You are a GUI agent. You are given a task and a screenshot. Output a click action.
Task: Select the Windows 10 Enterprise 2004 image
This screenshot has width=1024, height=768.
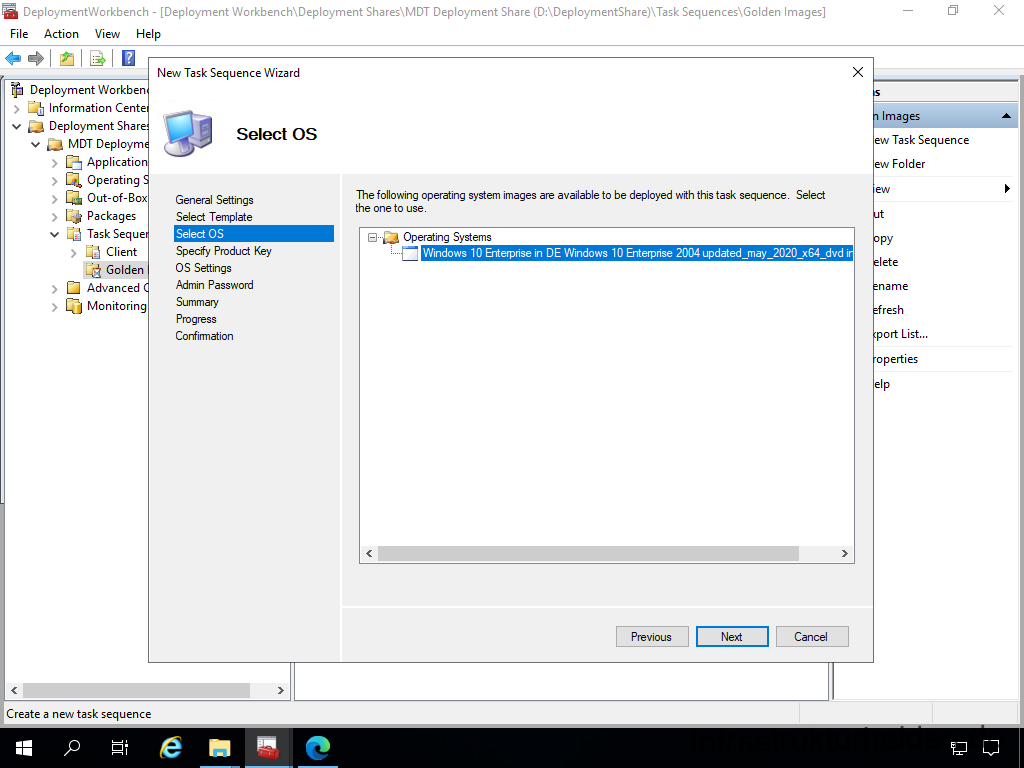click(x=637, y=253)
